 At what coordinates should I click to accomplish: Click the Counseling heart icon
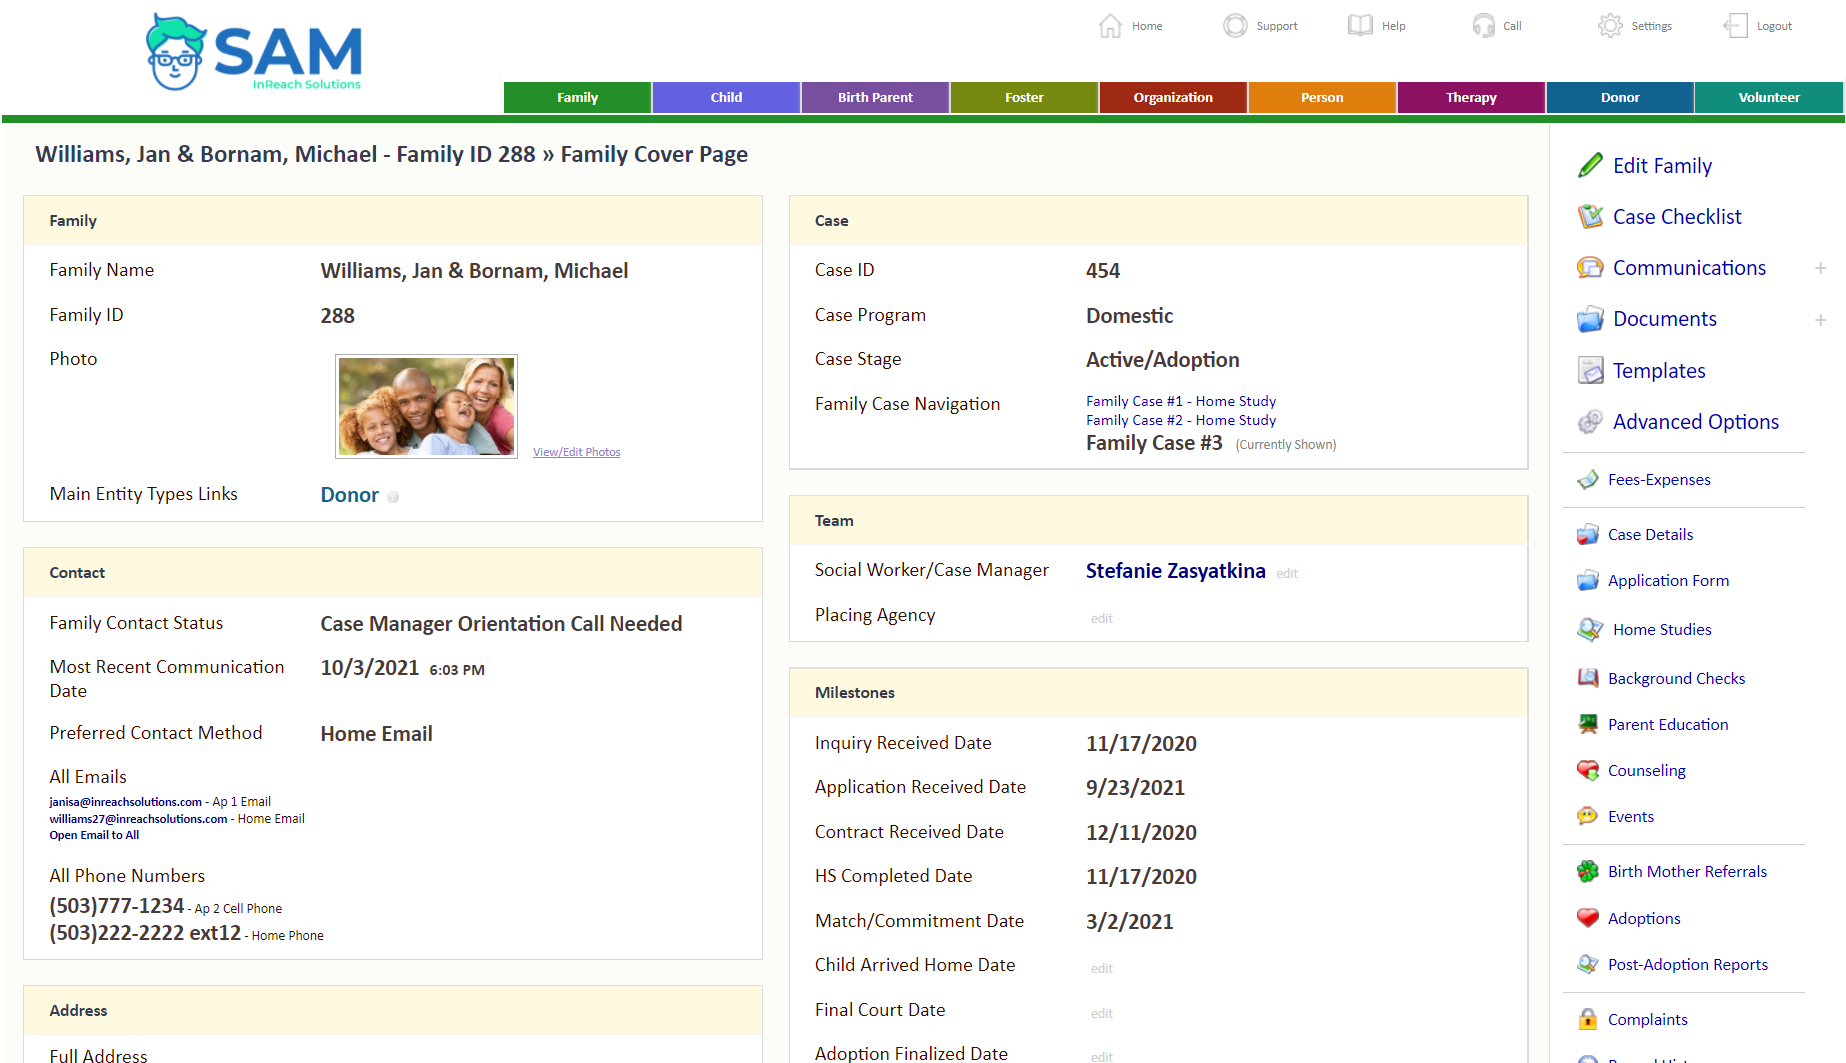(x=1588, y=771)
